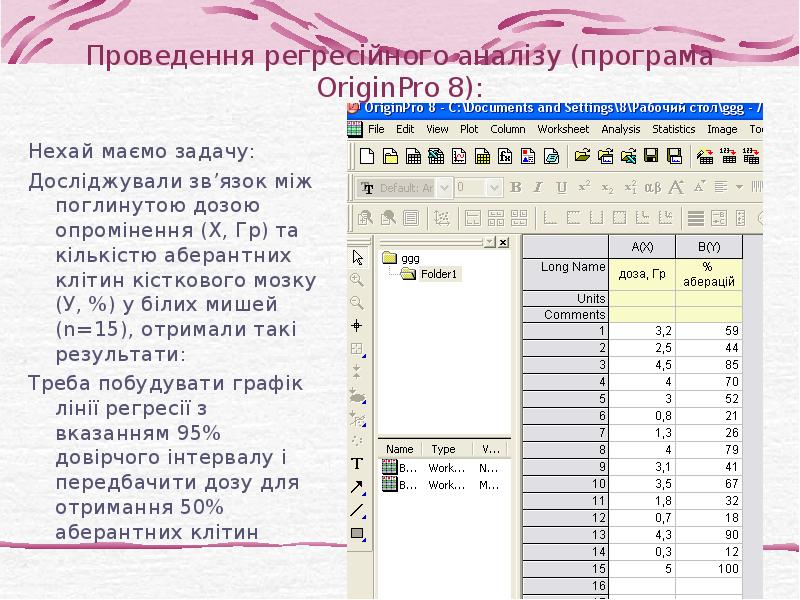Click the superscript x² button

pos(583,187)
